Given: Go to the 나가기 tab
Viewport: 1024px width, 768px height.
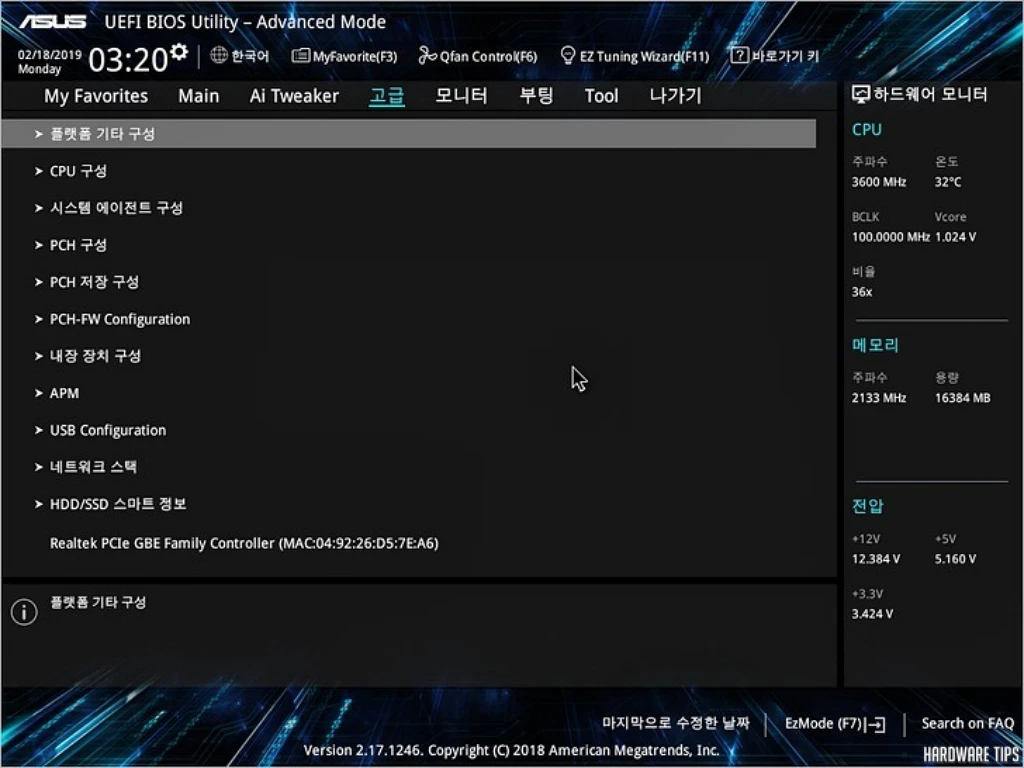Looking at the screenshot, I should (x=675, y=96).
